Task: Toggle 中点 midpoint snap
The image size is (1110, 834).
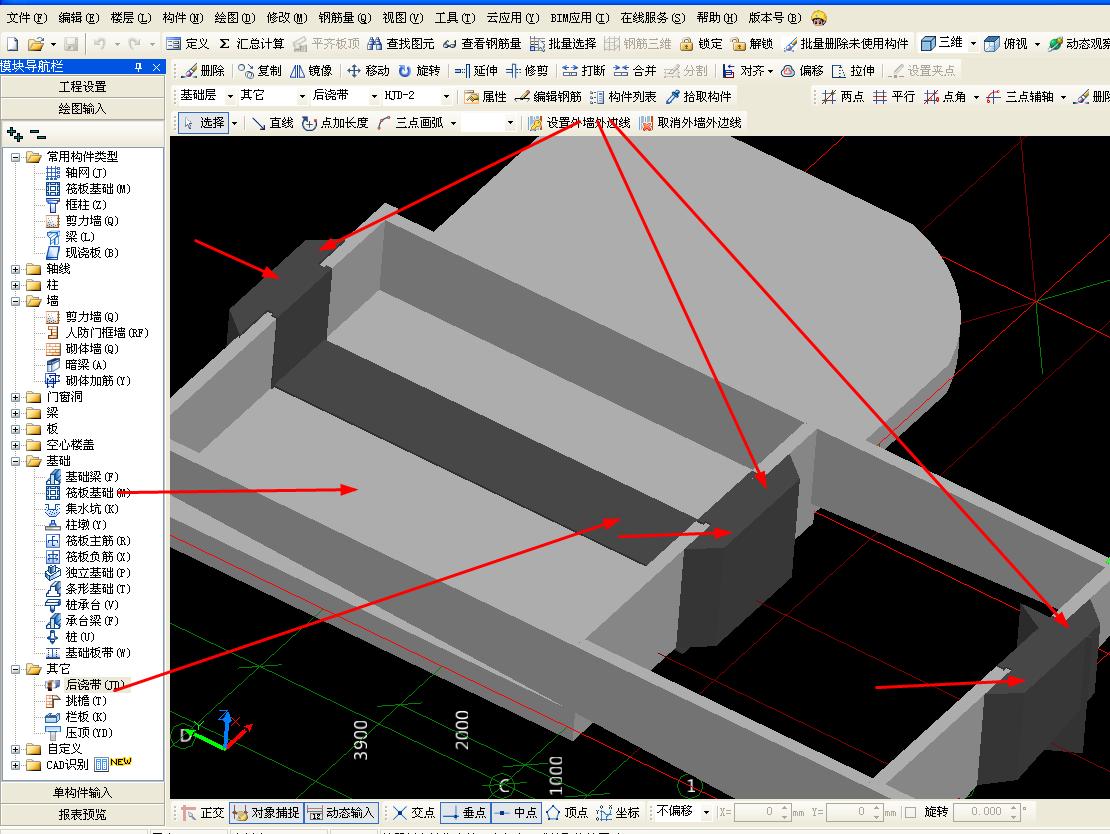Action: 515,812
